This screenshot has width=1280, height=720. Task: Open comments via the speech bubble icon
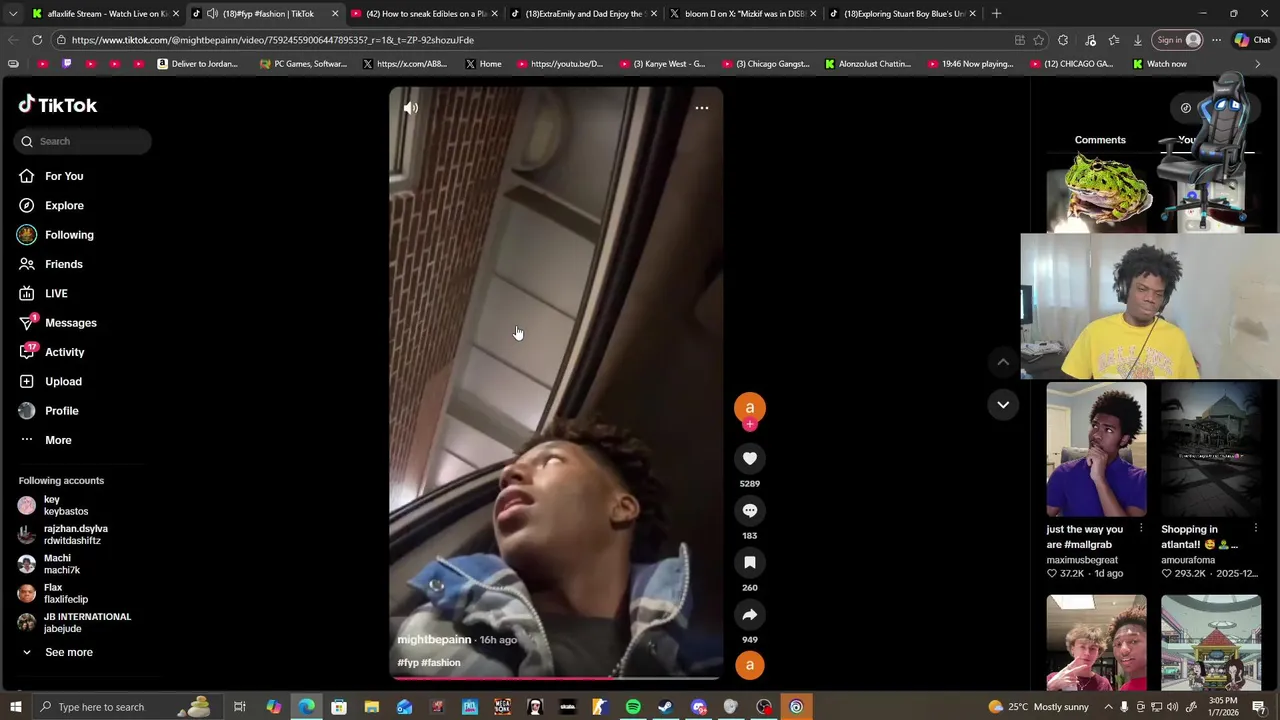[x=750, y=510]
